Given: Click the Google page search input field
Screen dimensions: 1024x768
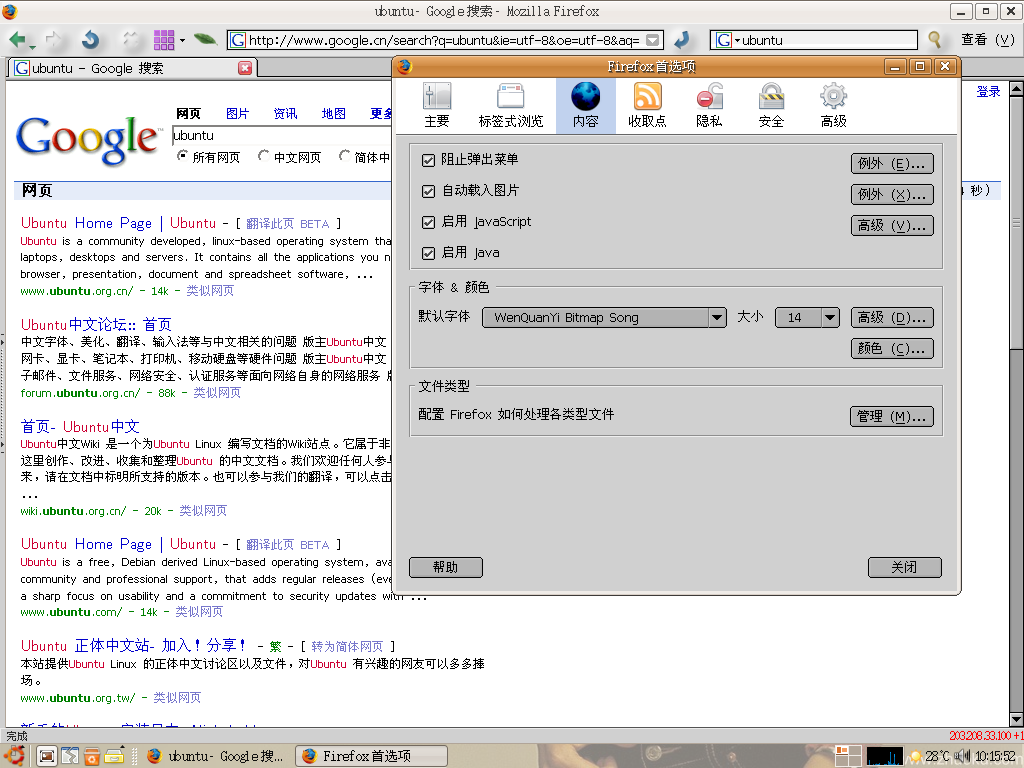Looking at the screenshot, I should click(281, 135).
